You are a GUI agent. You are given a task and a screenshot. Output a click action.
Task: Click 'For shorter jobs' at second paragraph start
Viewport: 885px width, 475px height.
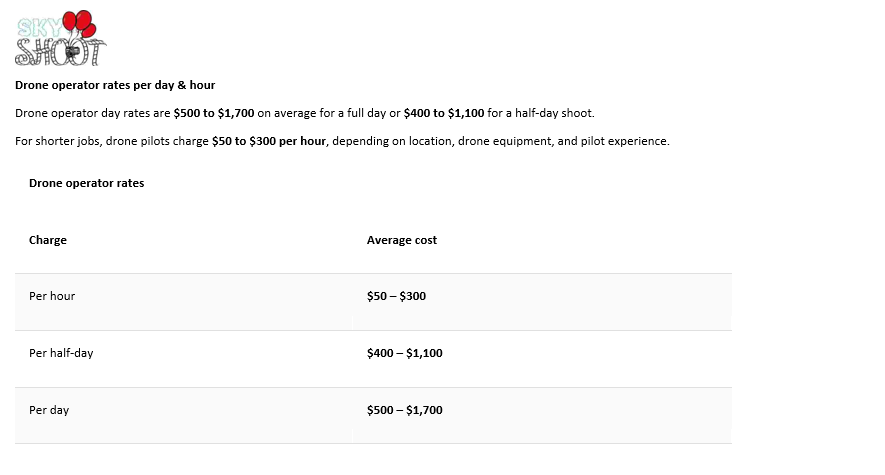click(55, 141)
